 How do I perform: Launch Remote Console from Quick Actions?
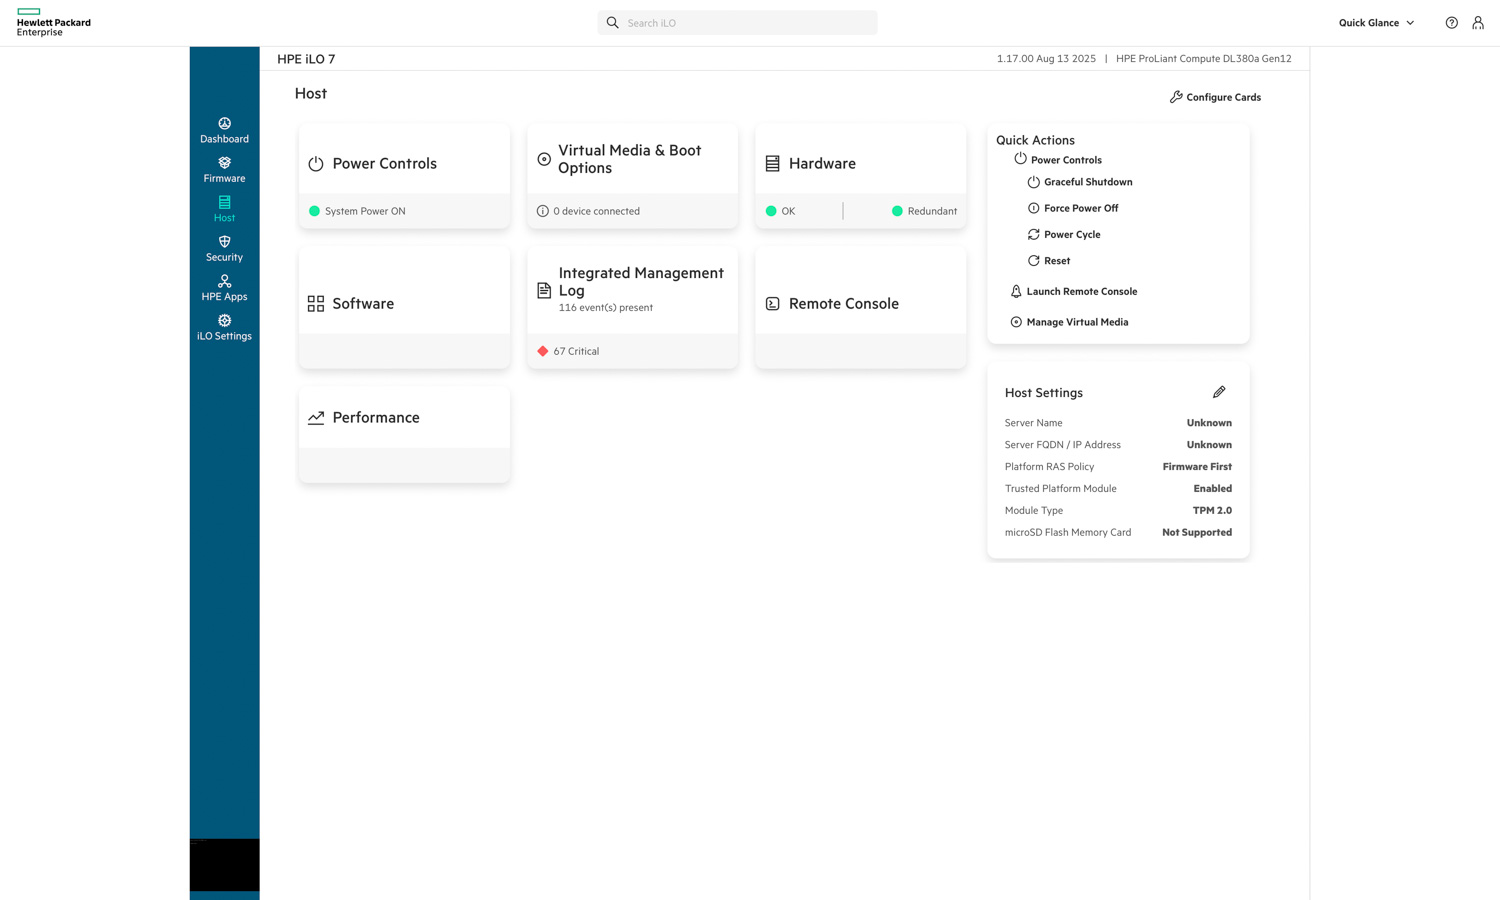click(1081, 292)
